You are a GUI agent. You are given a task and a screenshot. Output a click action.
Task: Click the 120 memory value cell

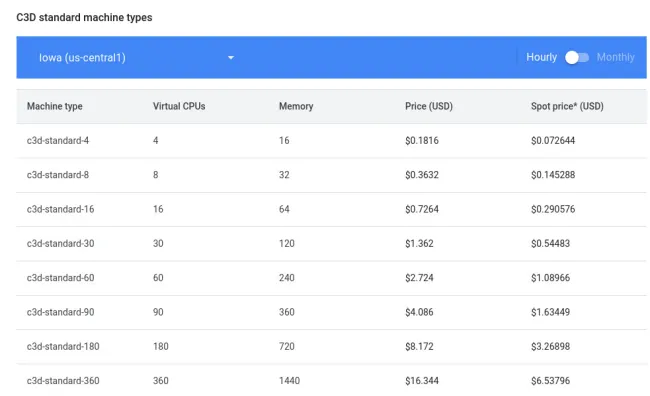click(x=287, y=243)
